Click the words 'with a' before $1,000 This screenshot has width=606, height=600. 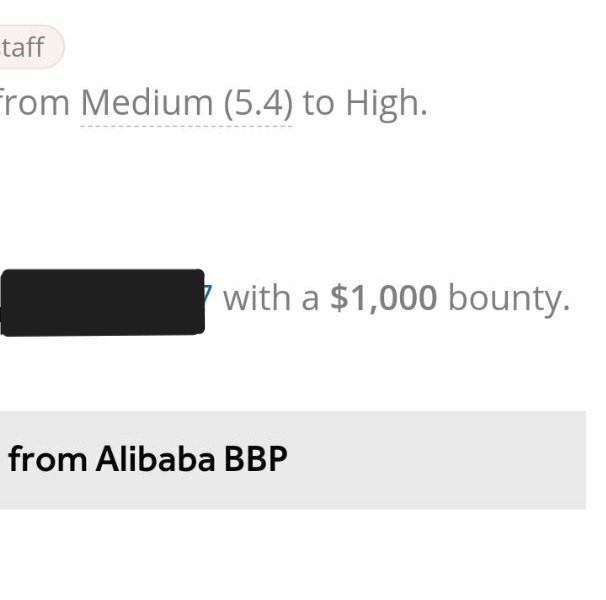pos(271,298)
